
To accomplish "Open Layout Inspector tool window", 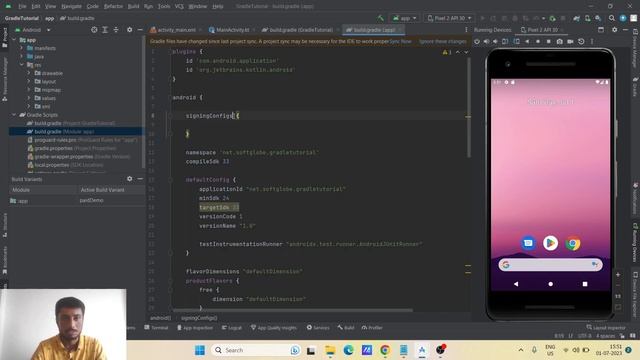I will coord(606,327).
